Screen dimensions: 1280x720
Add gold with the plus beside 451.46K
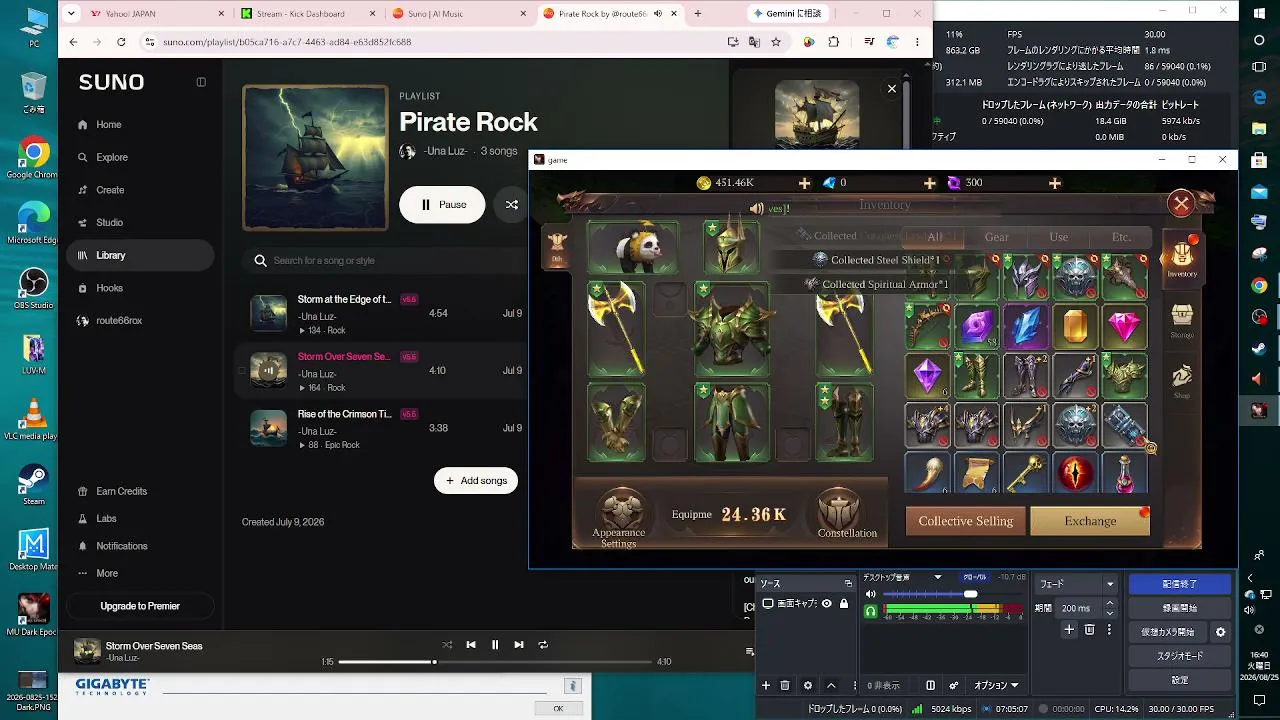(804, 183)
